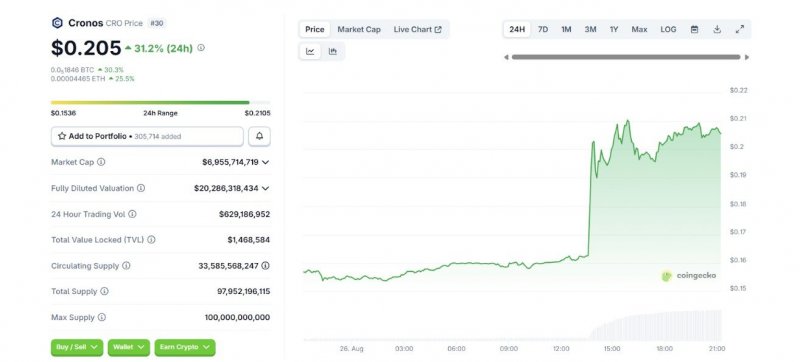
Task: Open Max Supply info icon
Action: pyautogui.click(x=102, y=317)
